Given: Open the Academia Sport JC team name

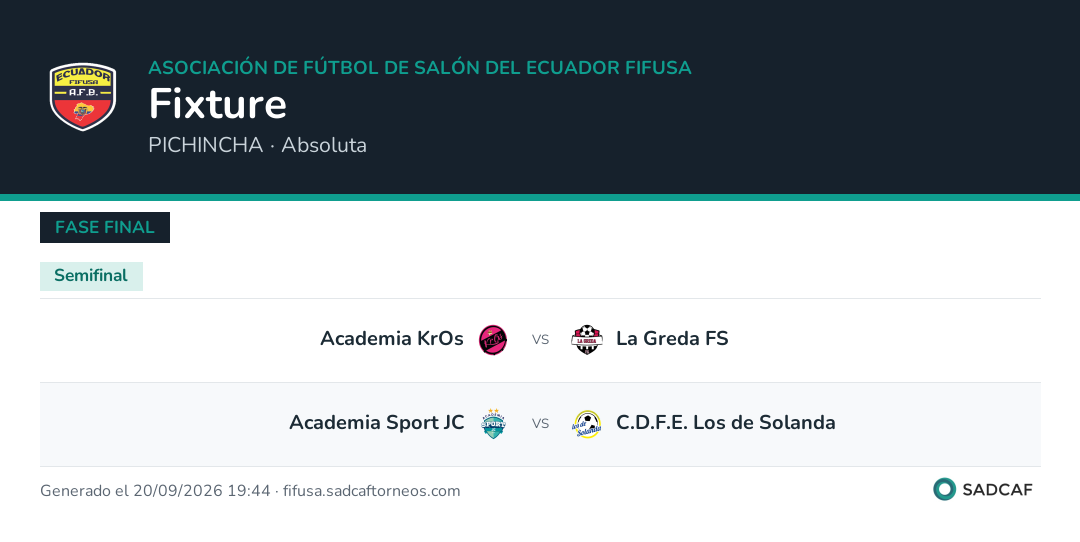Looking at the screenshot, I should coord(377,422).
